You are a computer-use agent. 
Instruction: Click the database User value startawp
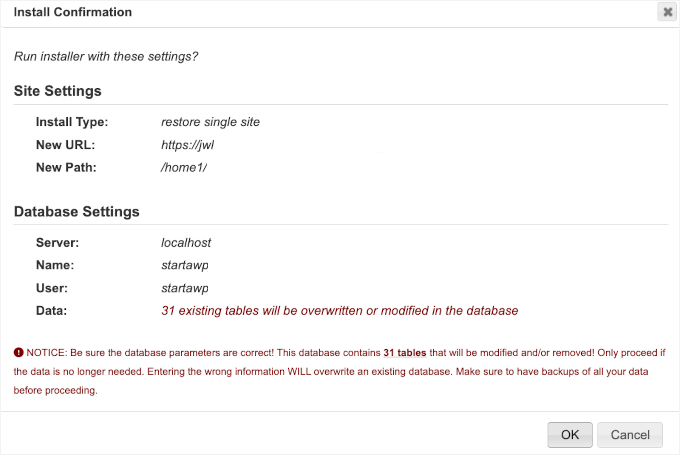click(x=185, y=288)
